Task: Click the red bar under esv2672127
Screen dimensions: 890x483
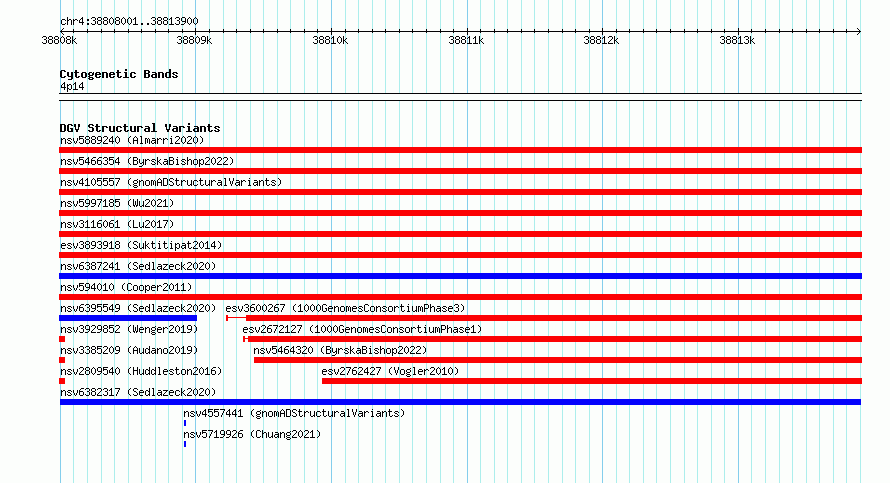Action: click(x=555, y=339)
